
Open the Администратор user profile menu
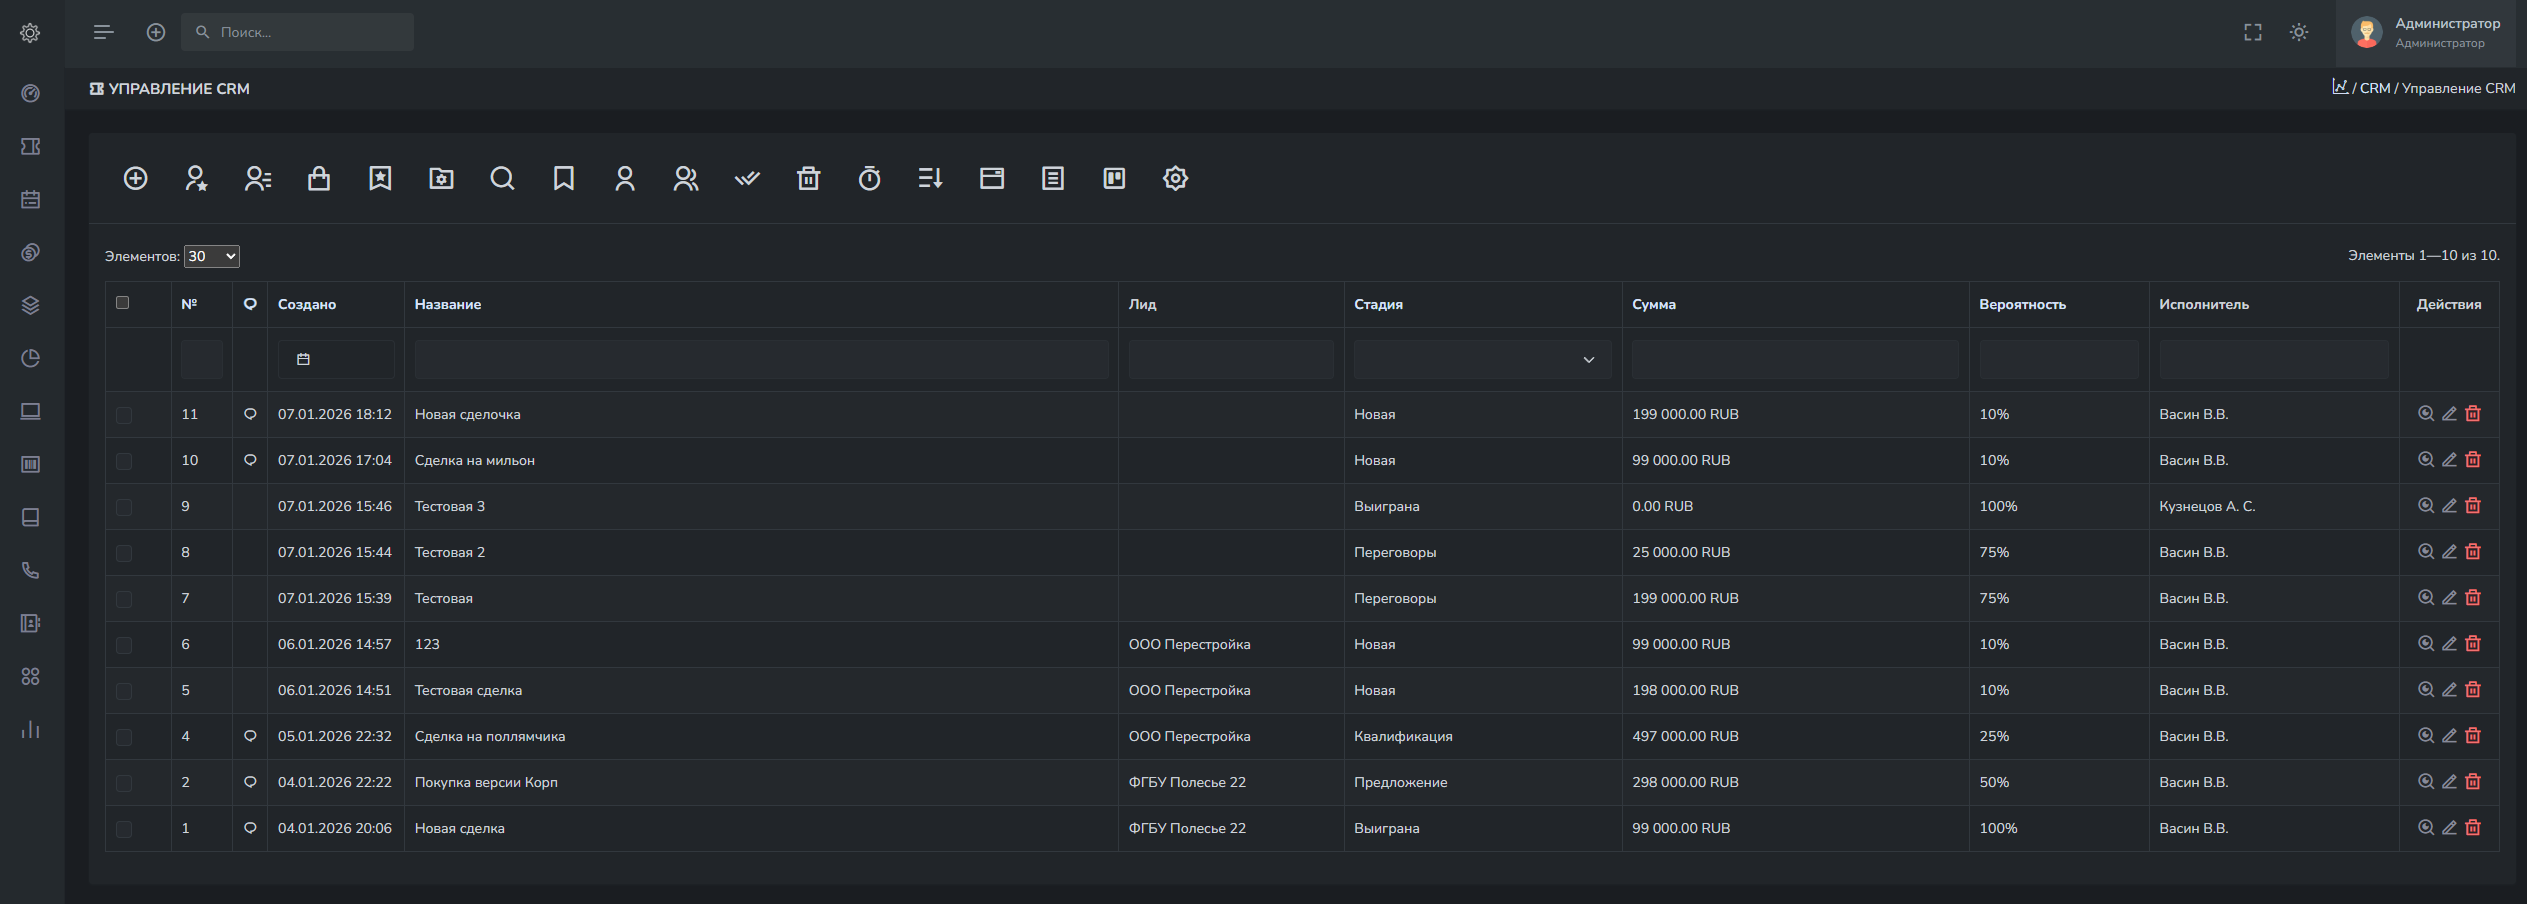pos(2430,33)
